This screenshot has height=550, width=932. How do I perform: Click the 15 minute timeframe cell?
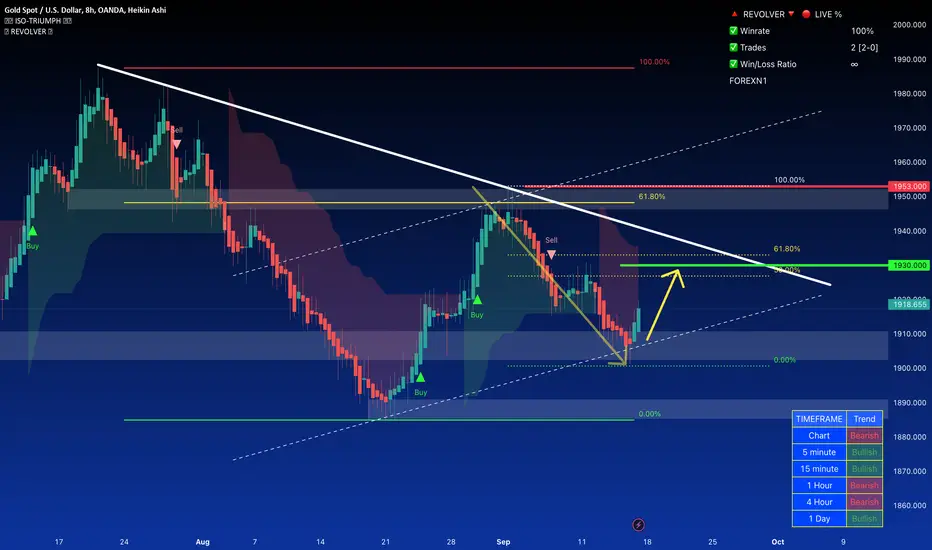point(819,469)
